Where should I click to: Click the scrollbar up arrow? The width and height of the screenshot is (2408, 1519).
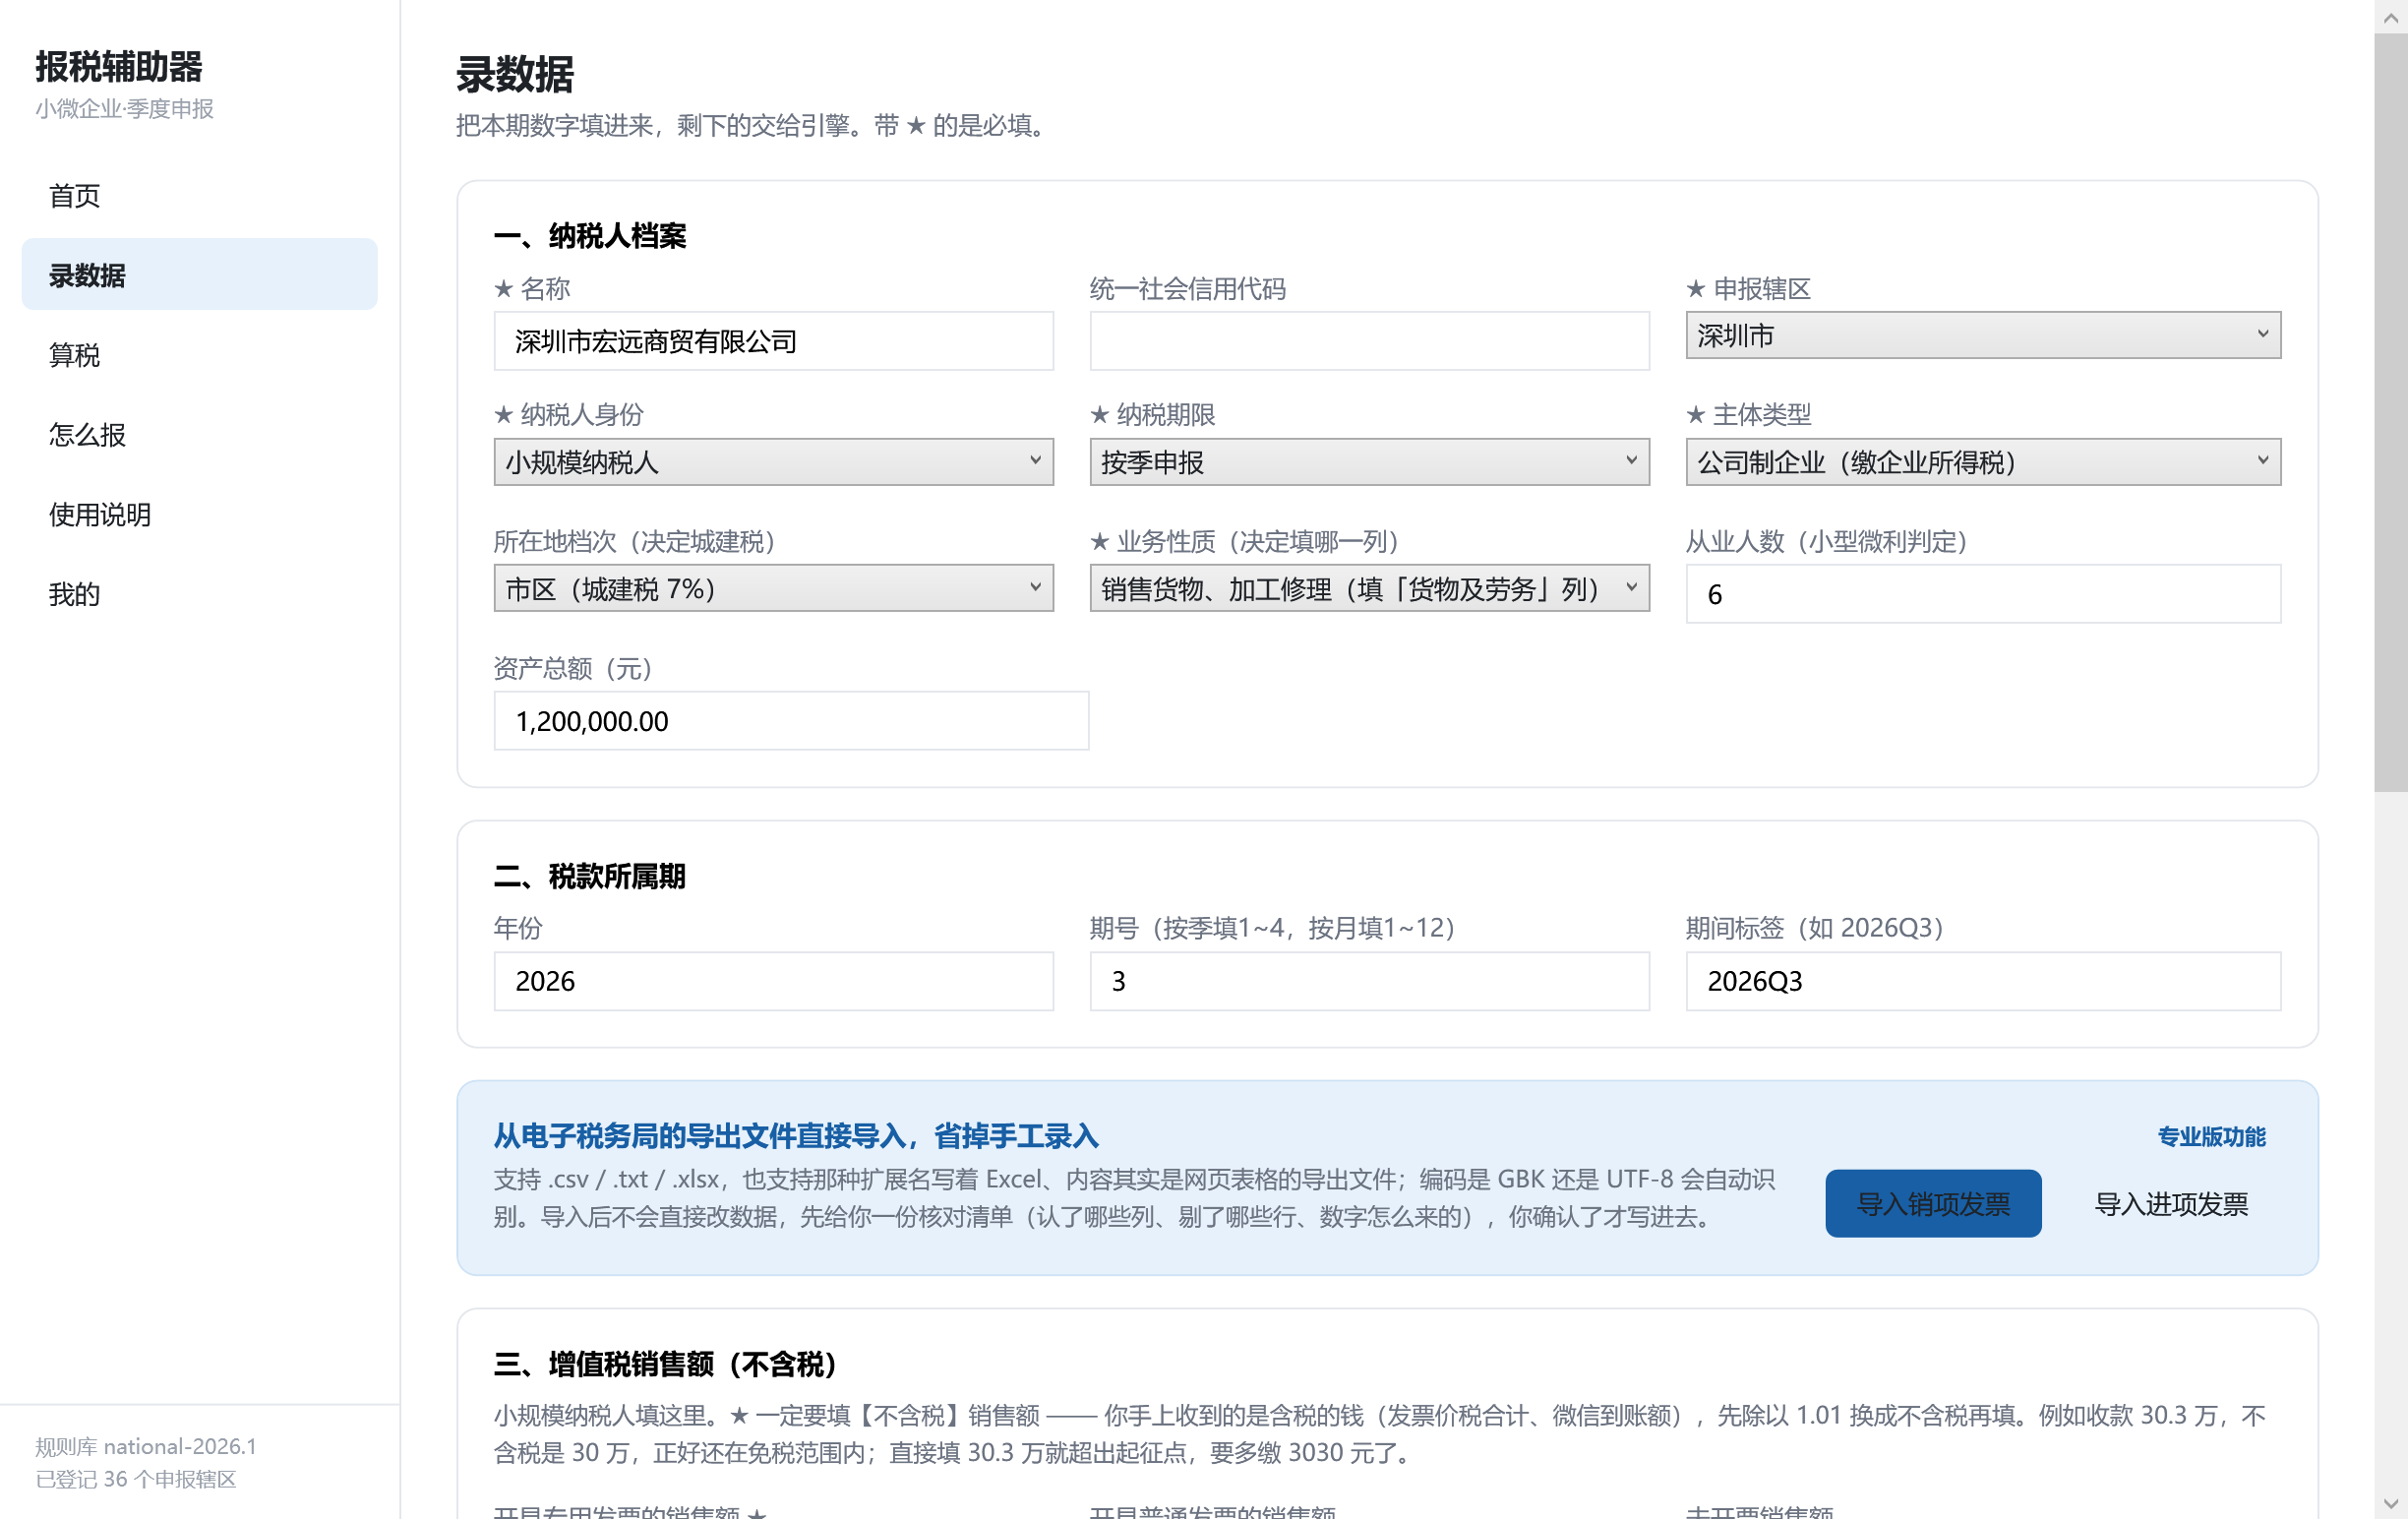(x=2390, y=16)
